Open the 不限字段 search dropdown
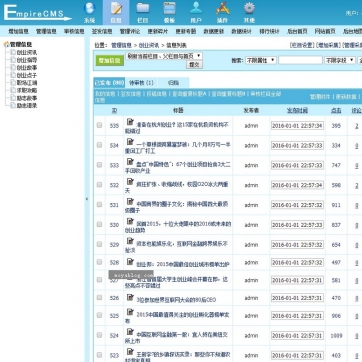362x362 pixels. [x=340, y=60]
